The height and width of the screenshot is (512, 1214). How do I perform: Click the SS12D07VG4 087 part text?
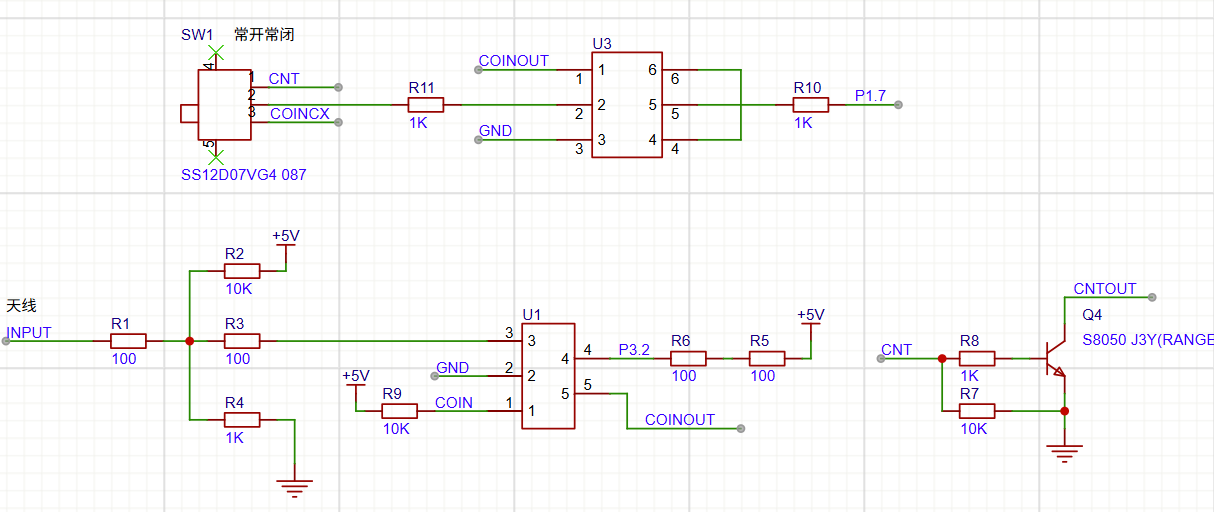243,175
